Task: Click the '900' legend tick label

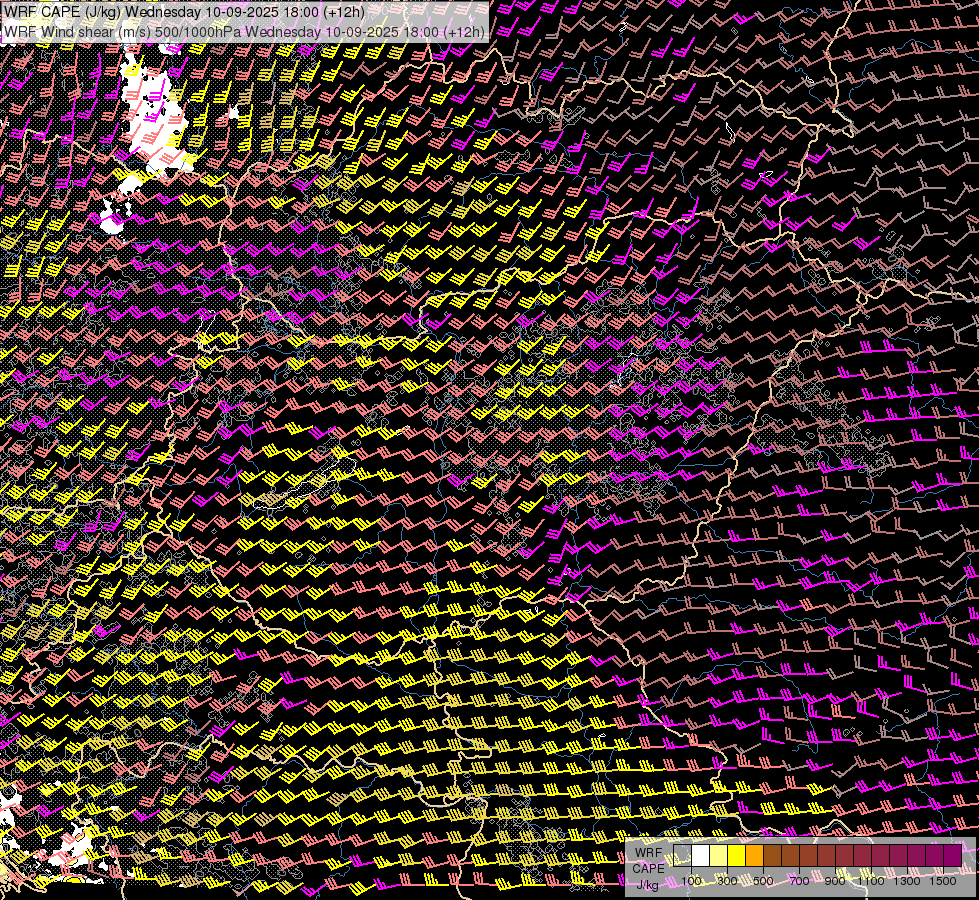Action: [835, 881]
